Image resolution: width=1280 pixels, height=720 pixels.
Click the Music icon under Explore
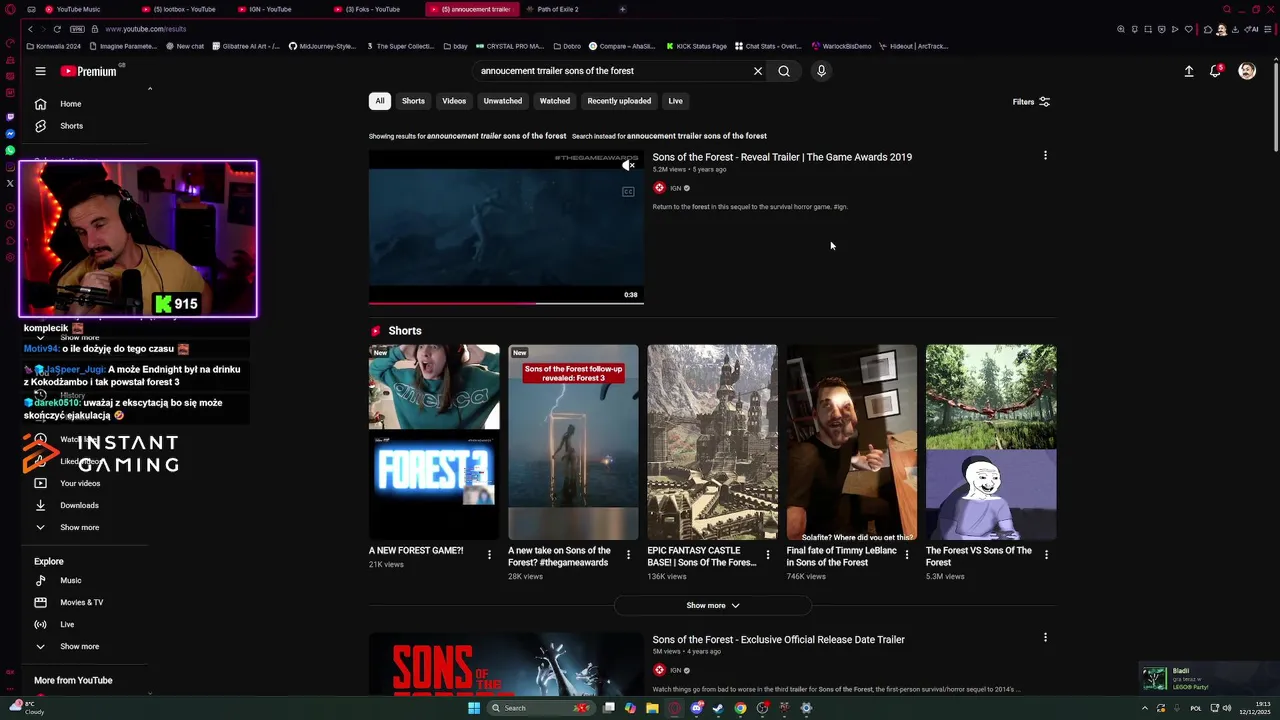pos(40,580)
